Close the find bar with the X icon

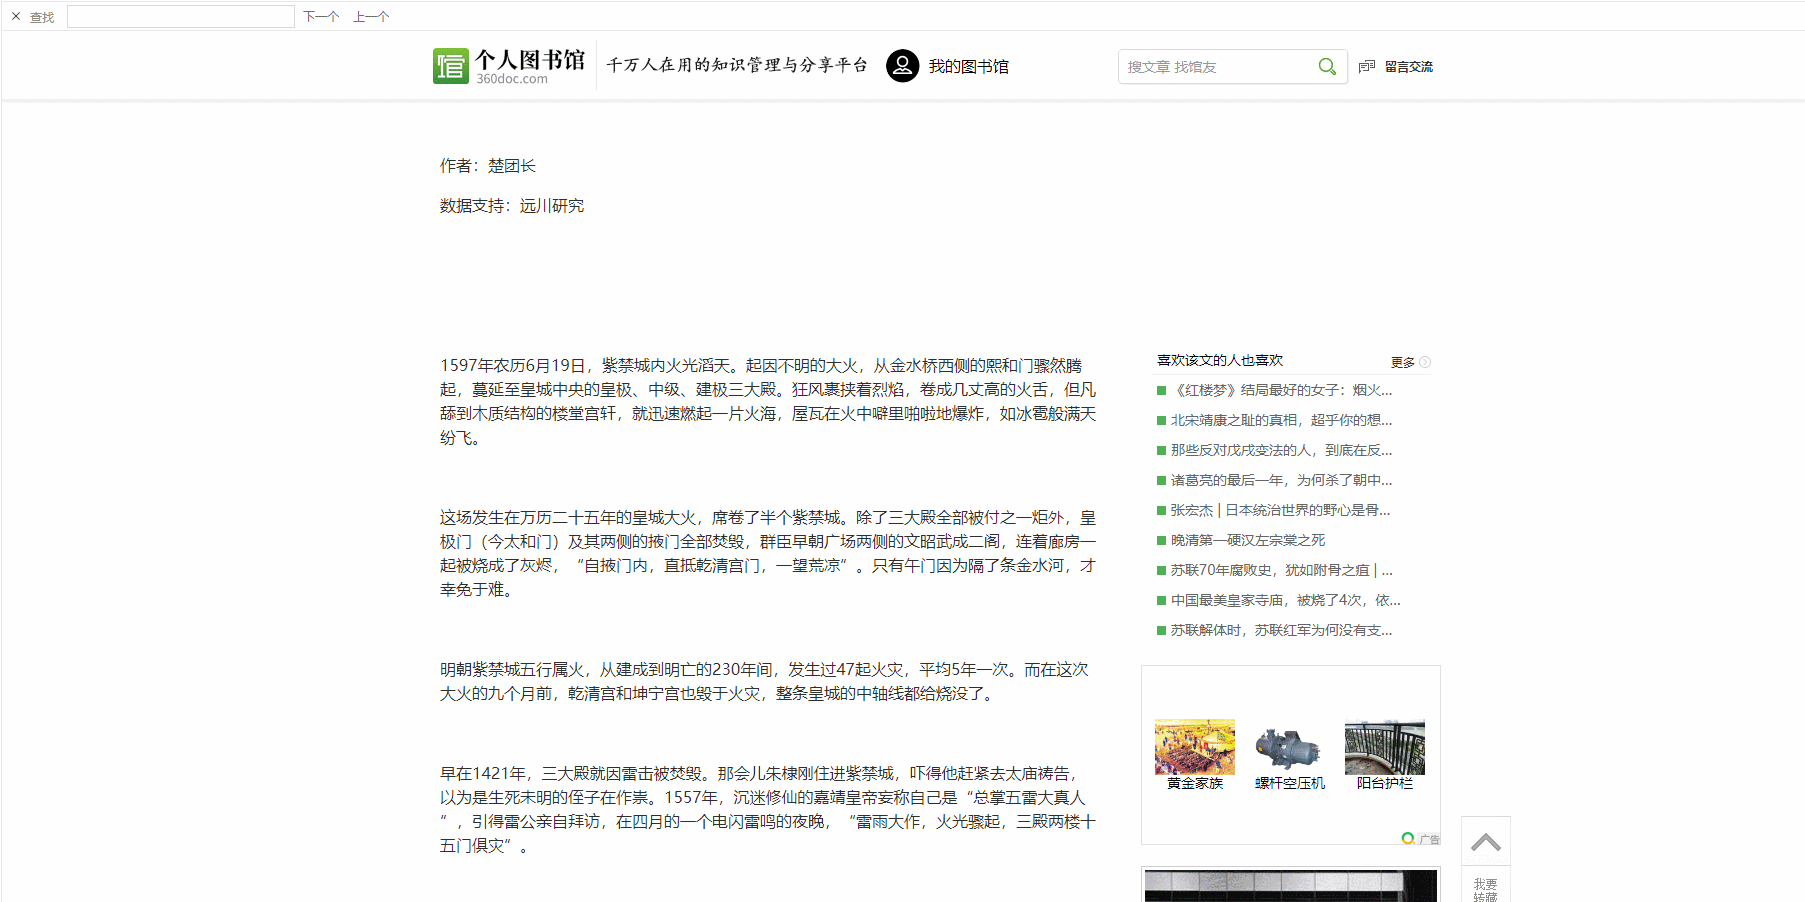click(x=16, y=16)
